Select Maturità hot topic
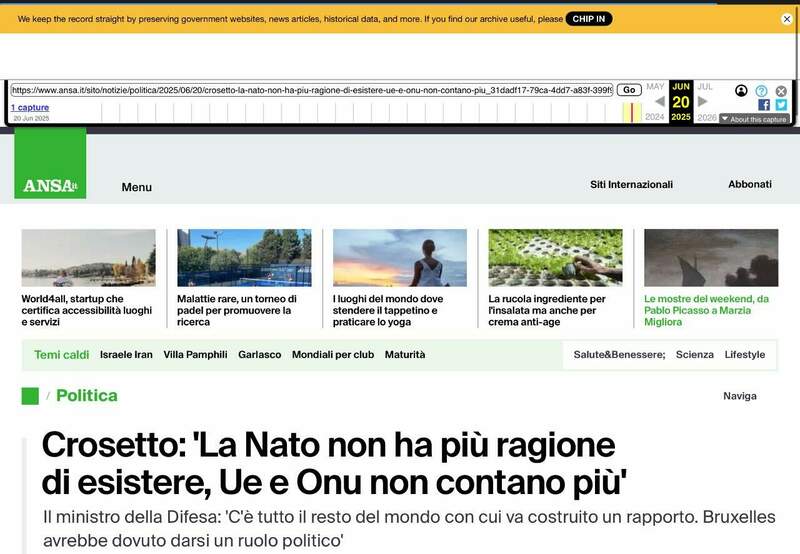The image size is (800, 554). pyautogui.click(x=405, y=355)
